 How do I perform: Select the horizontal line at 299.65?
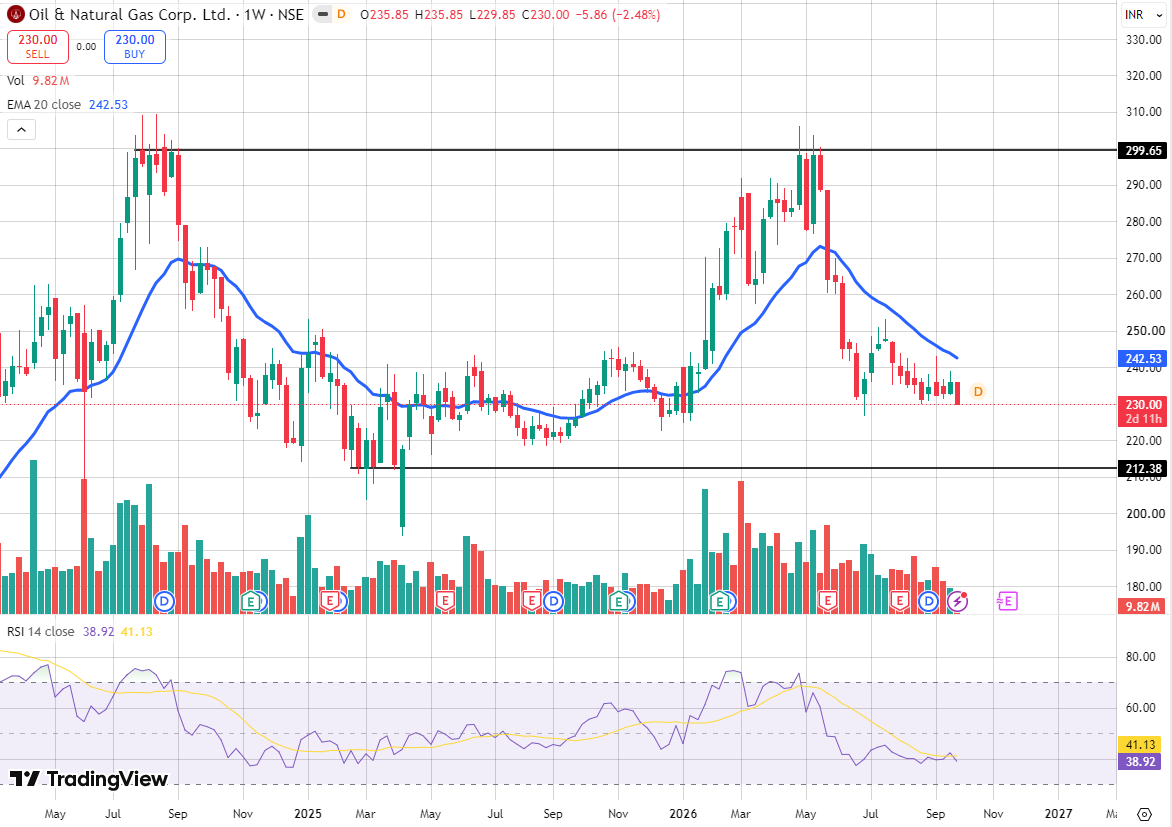(x=624, y=150)
